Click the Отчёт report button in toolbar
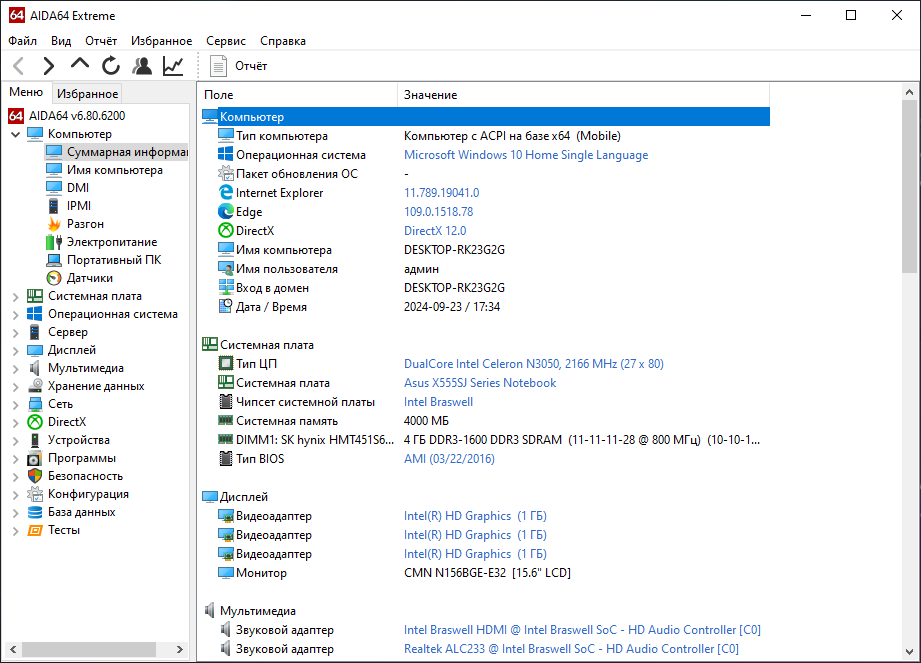Viewport: 921px width, 663px height. (238, 66)
